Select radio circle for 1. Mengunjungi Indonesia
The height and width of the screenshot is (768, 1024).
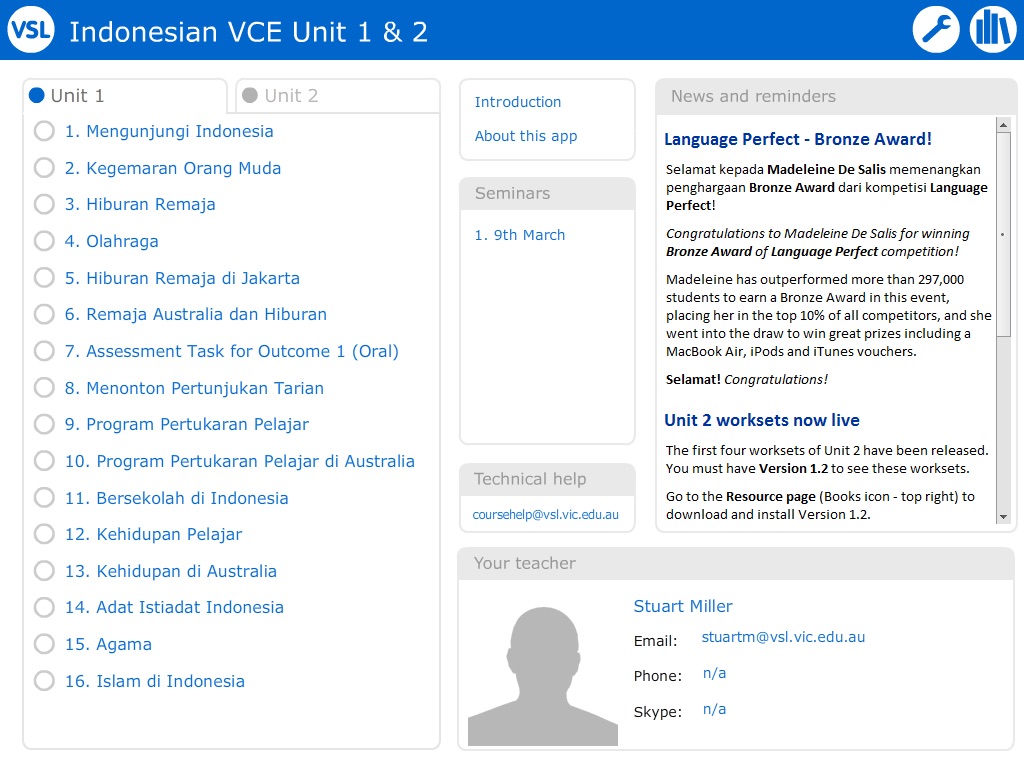[x=44, y=131]
